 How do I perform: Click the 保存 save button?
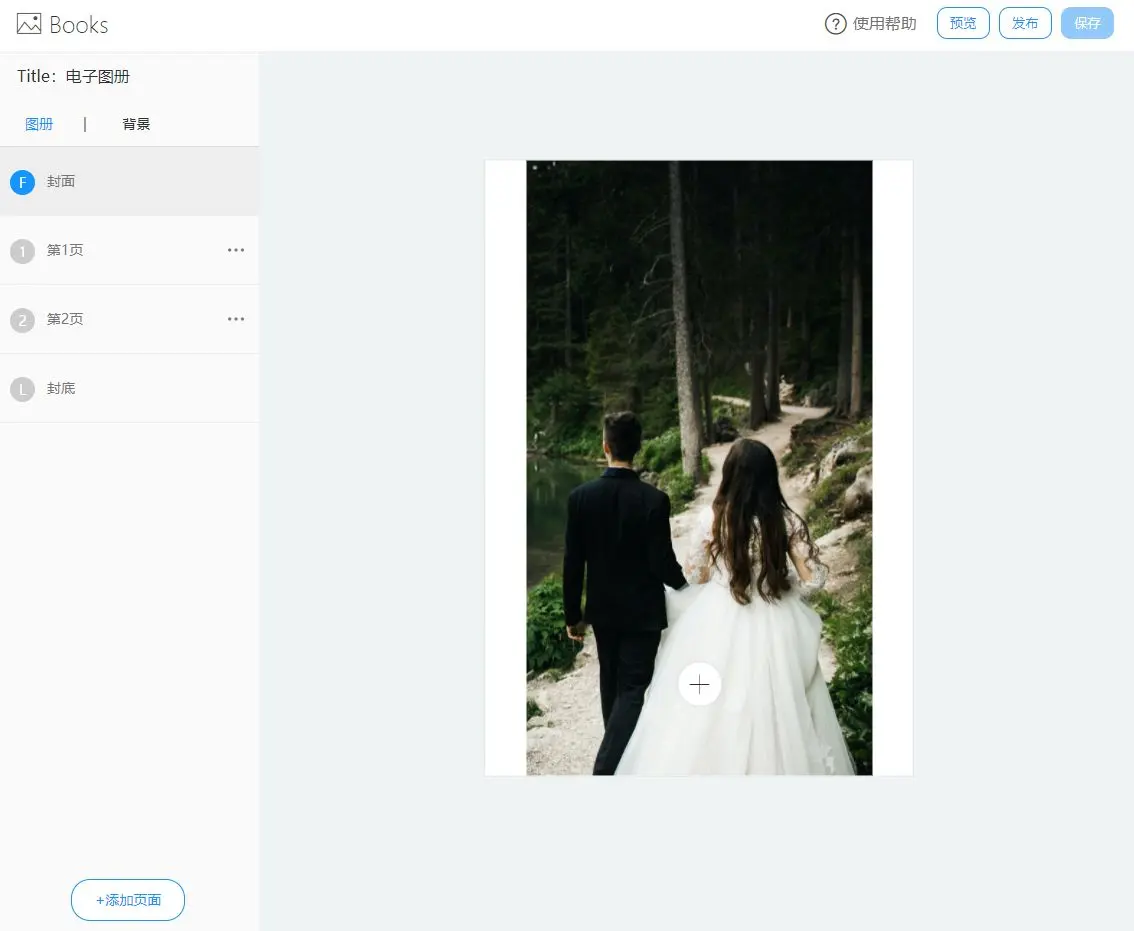coord(1087,23)
